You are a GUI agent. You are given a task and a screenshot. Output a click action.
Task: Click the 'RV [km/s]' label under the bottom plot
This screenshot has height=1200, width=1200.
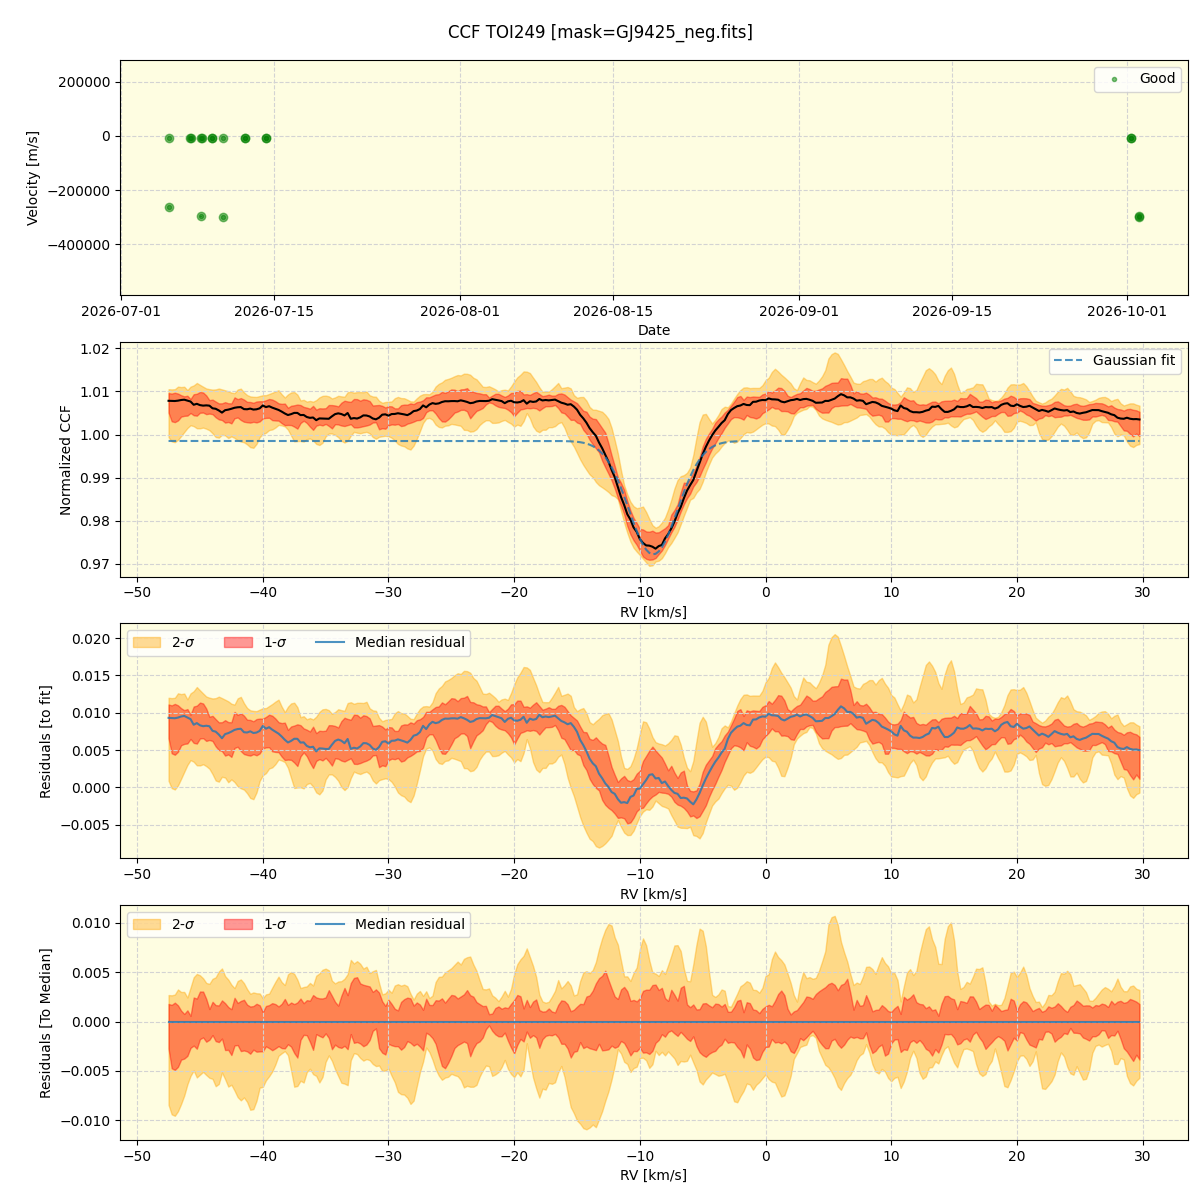(654, 1175)
